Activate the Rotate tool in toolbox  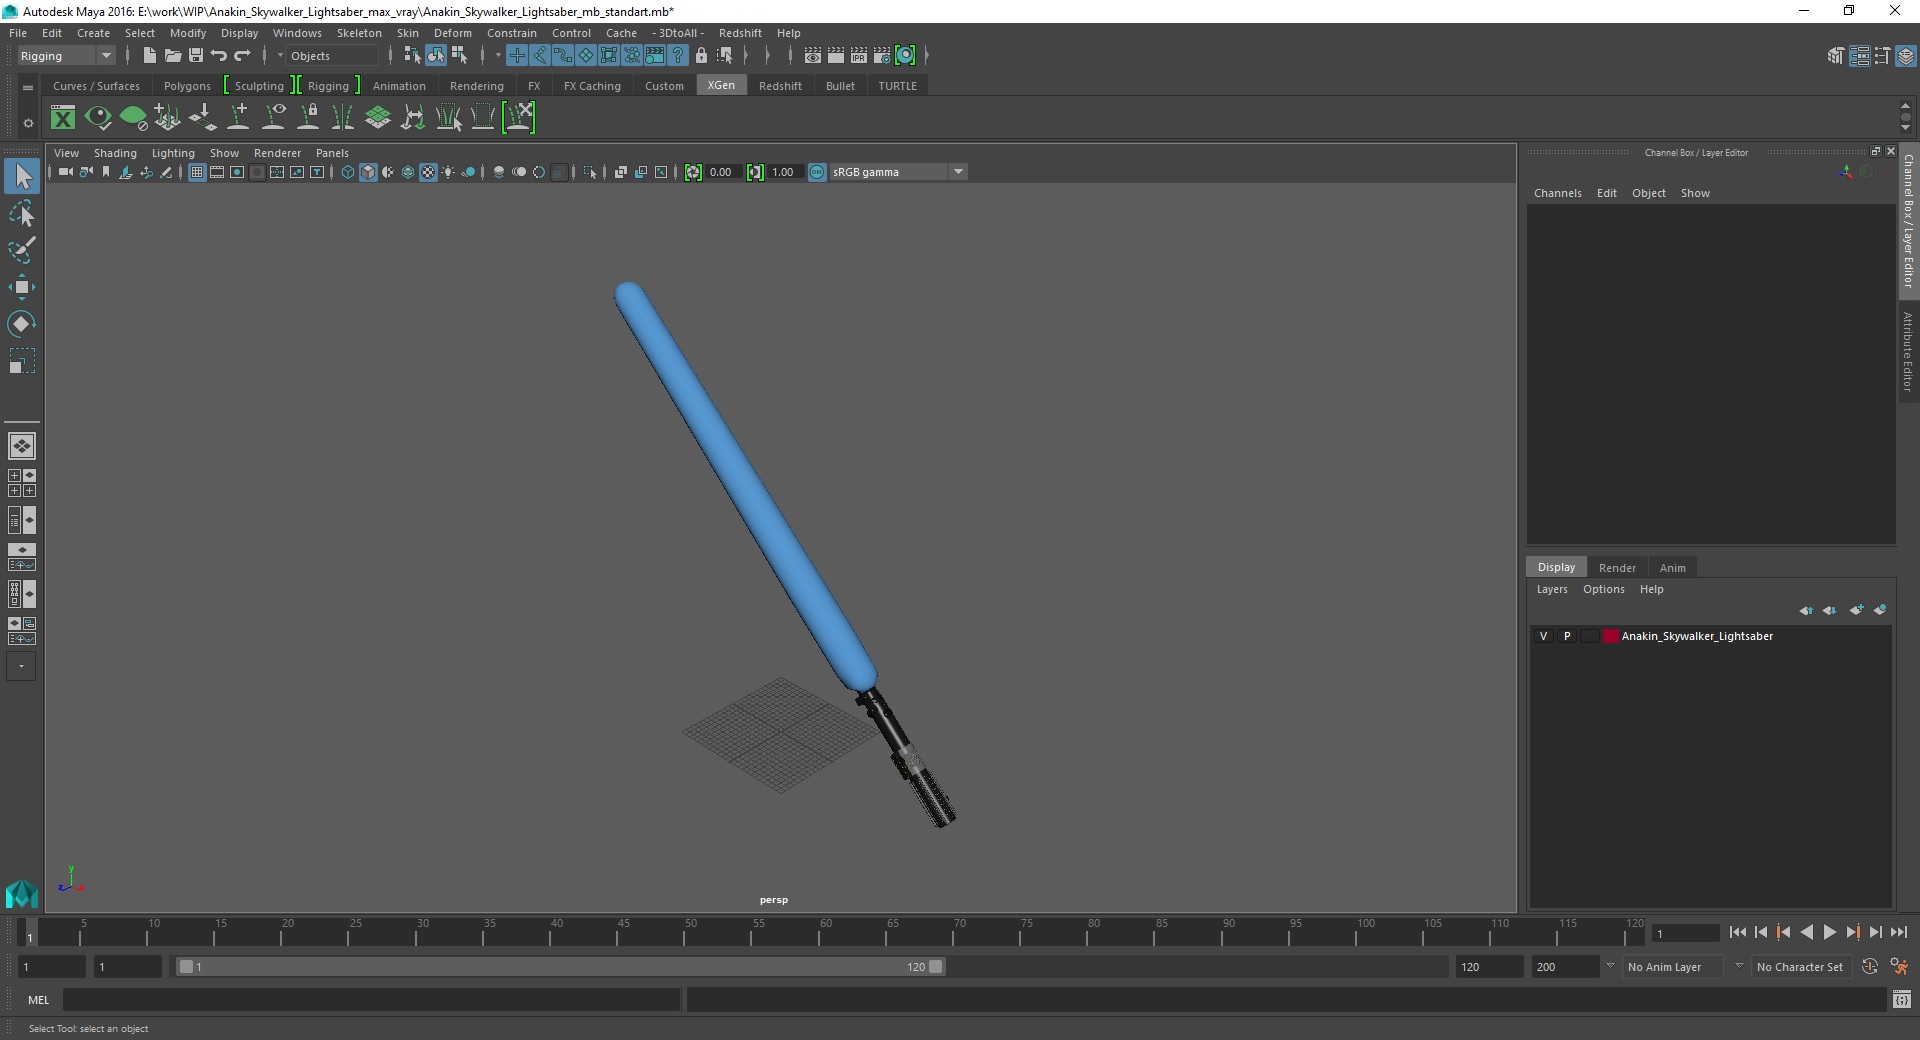(x=22, y=324)
